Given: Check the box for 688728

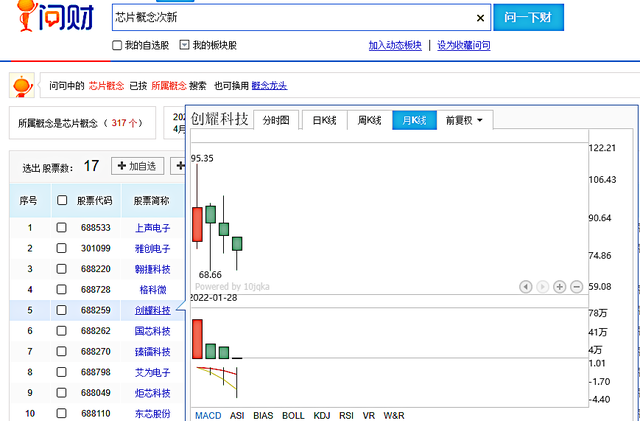Looking at the screenshot, I should [61, 290].
